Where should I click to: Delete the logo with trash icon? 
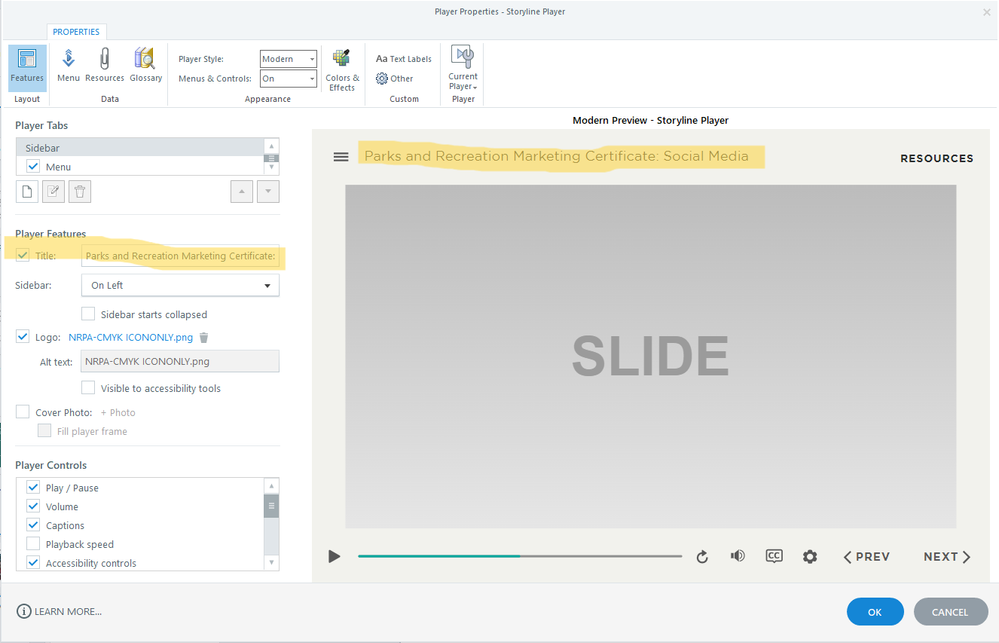click(x=204, y=338)
